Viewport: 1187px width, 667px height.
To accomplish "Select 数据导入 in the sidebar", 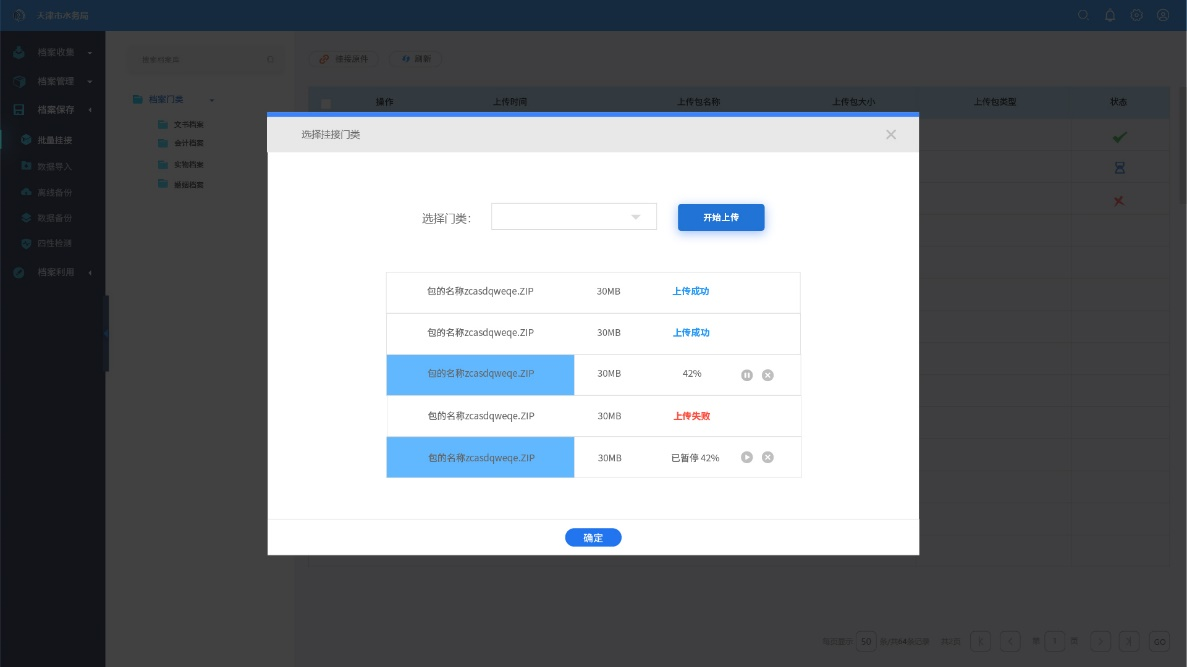I will click(54, 166).
